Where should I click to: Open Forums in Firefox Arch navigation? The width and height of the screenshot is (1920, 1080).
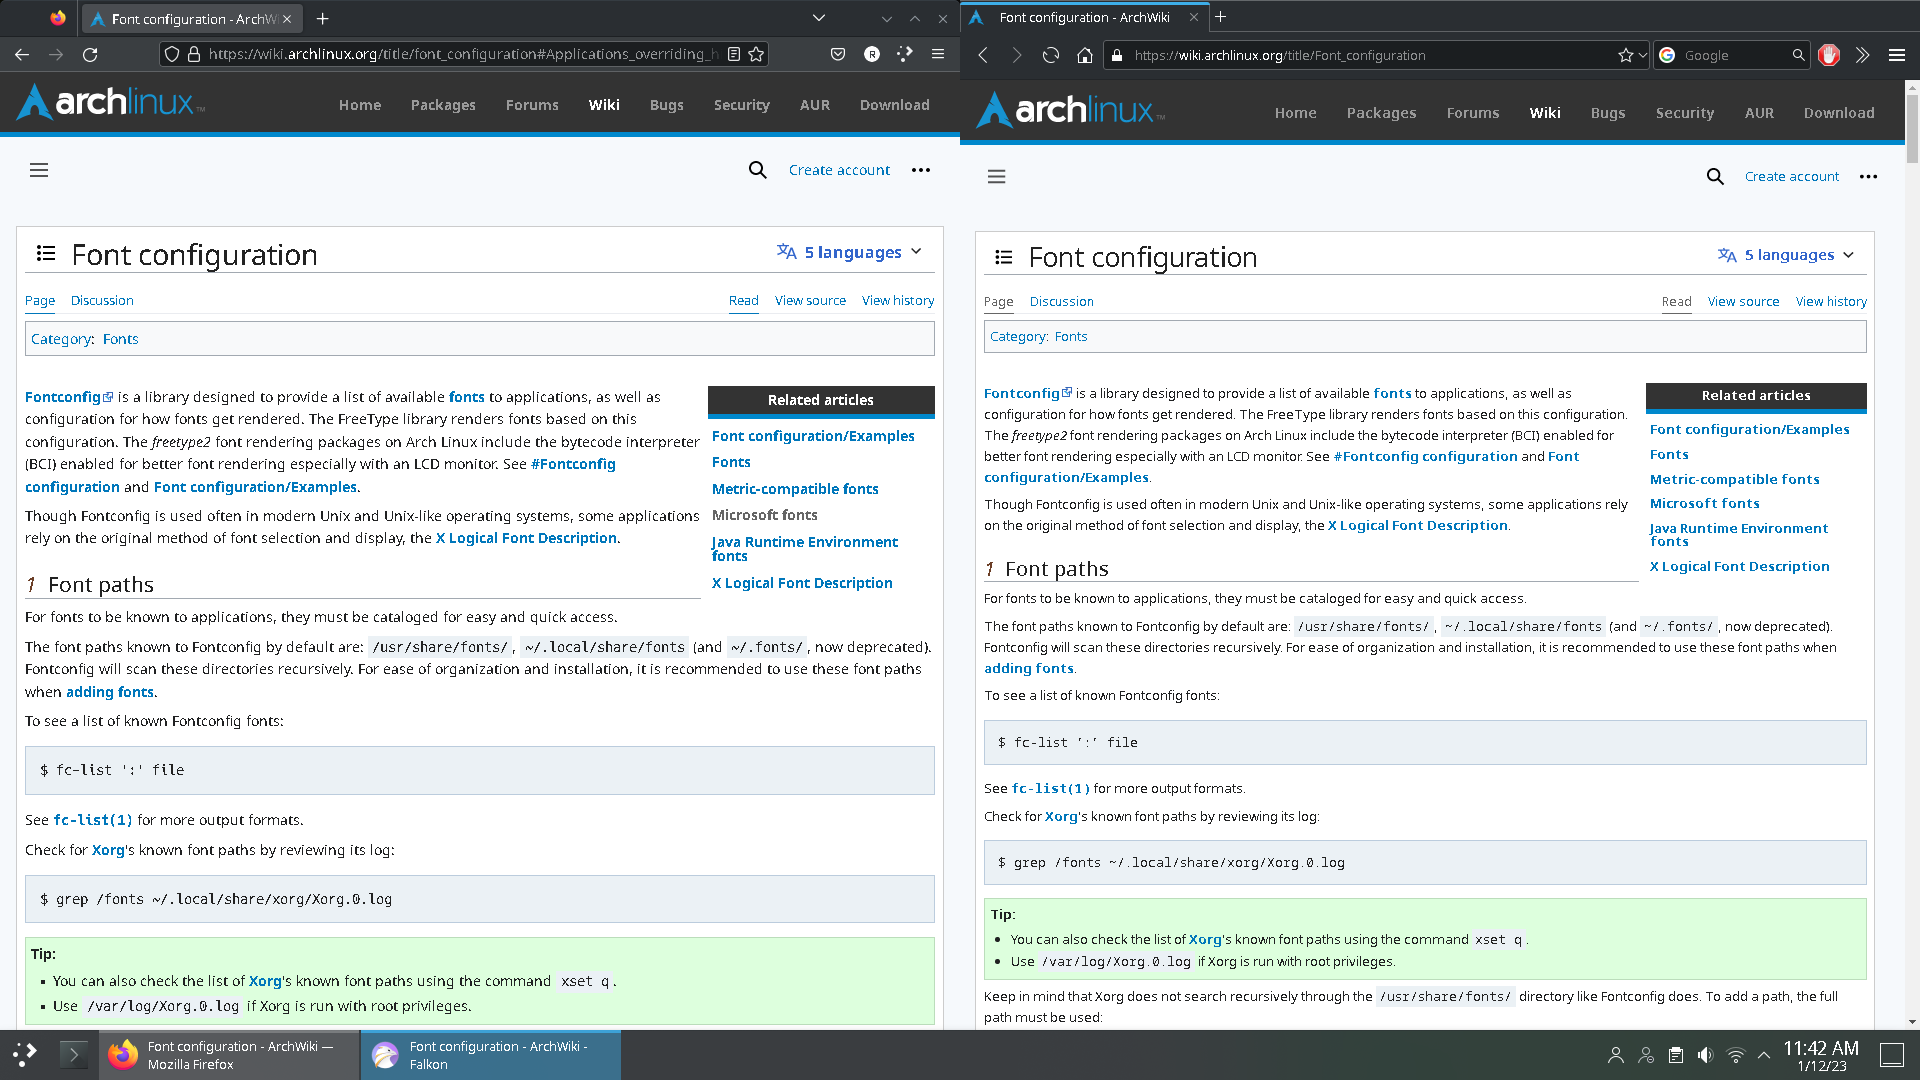click(532, 105)
